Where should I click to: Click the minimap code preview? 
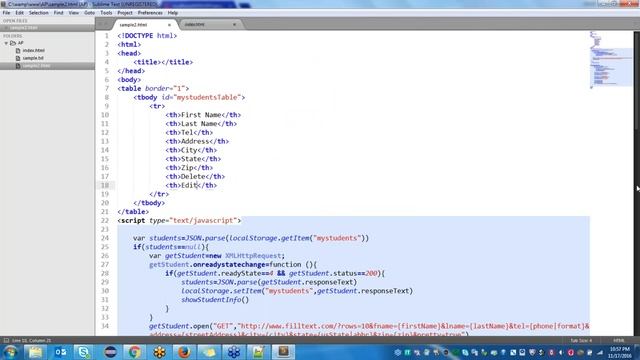[610, 59]
